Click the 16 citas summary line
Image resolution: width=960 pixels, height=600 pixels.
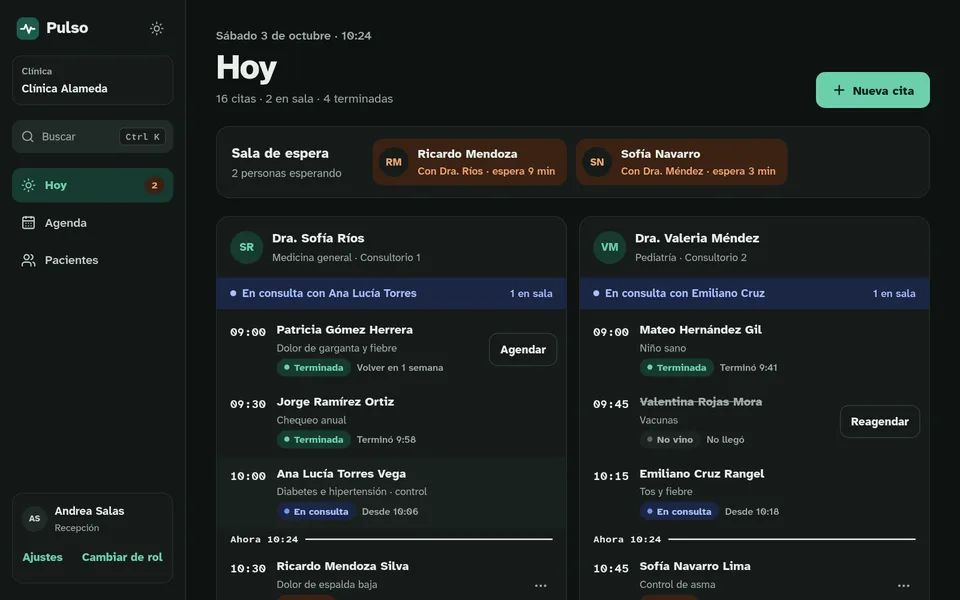[304, 99]
